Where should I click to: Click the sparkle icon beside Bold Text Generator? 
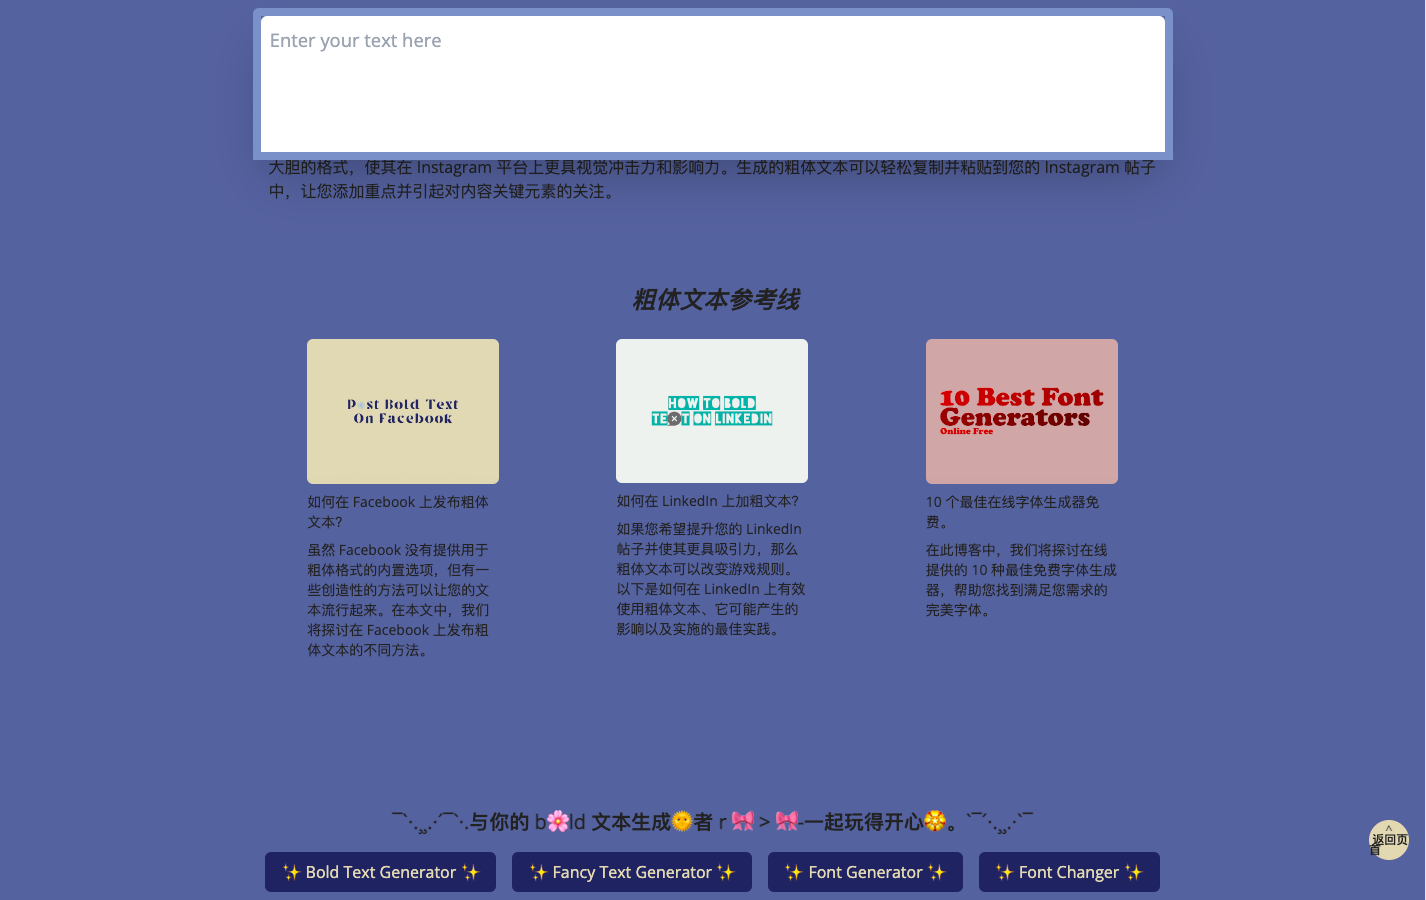[x=292, y=872]
